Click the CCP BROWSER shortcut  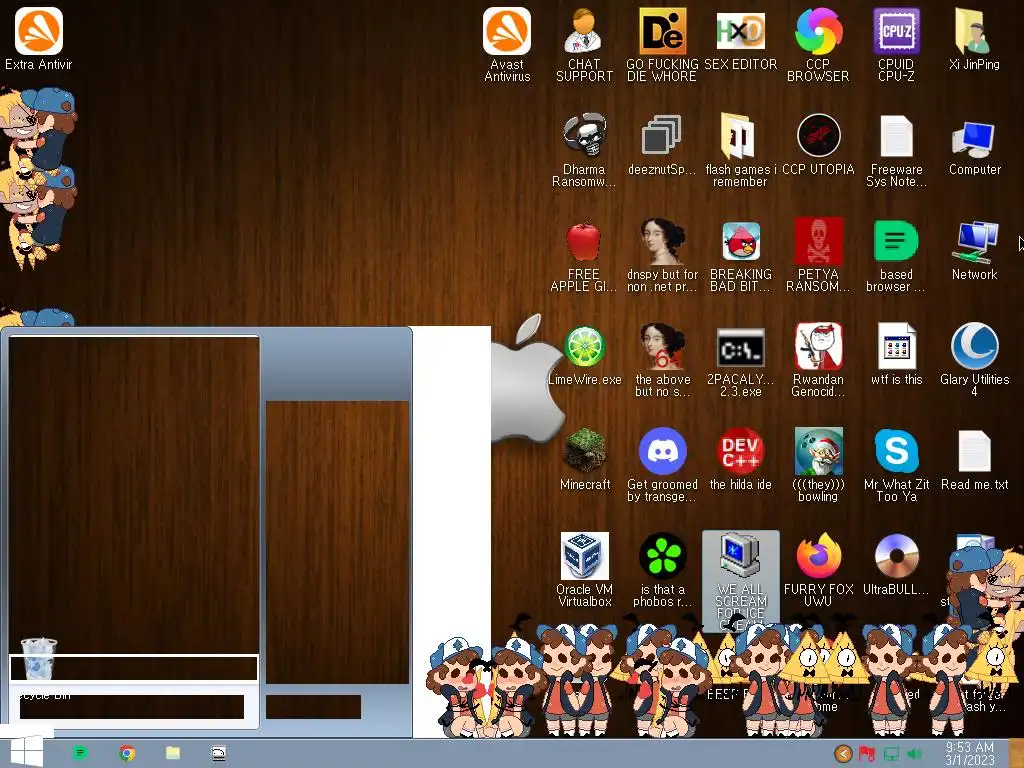click(x=818, y=44)
